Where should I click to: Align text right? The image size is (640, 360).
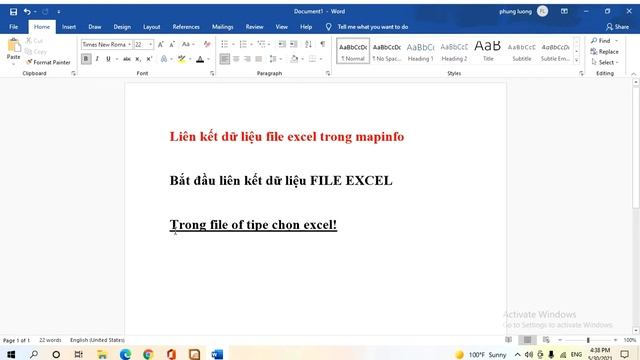pos(247,59)
